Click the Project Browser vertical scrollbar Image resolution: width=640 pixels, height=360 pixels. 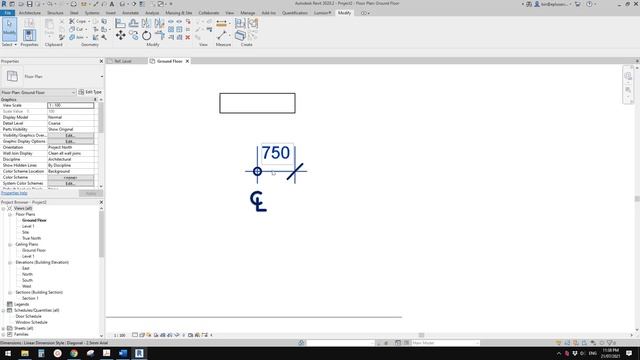pos(101,235)
